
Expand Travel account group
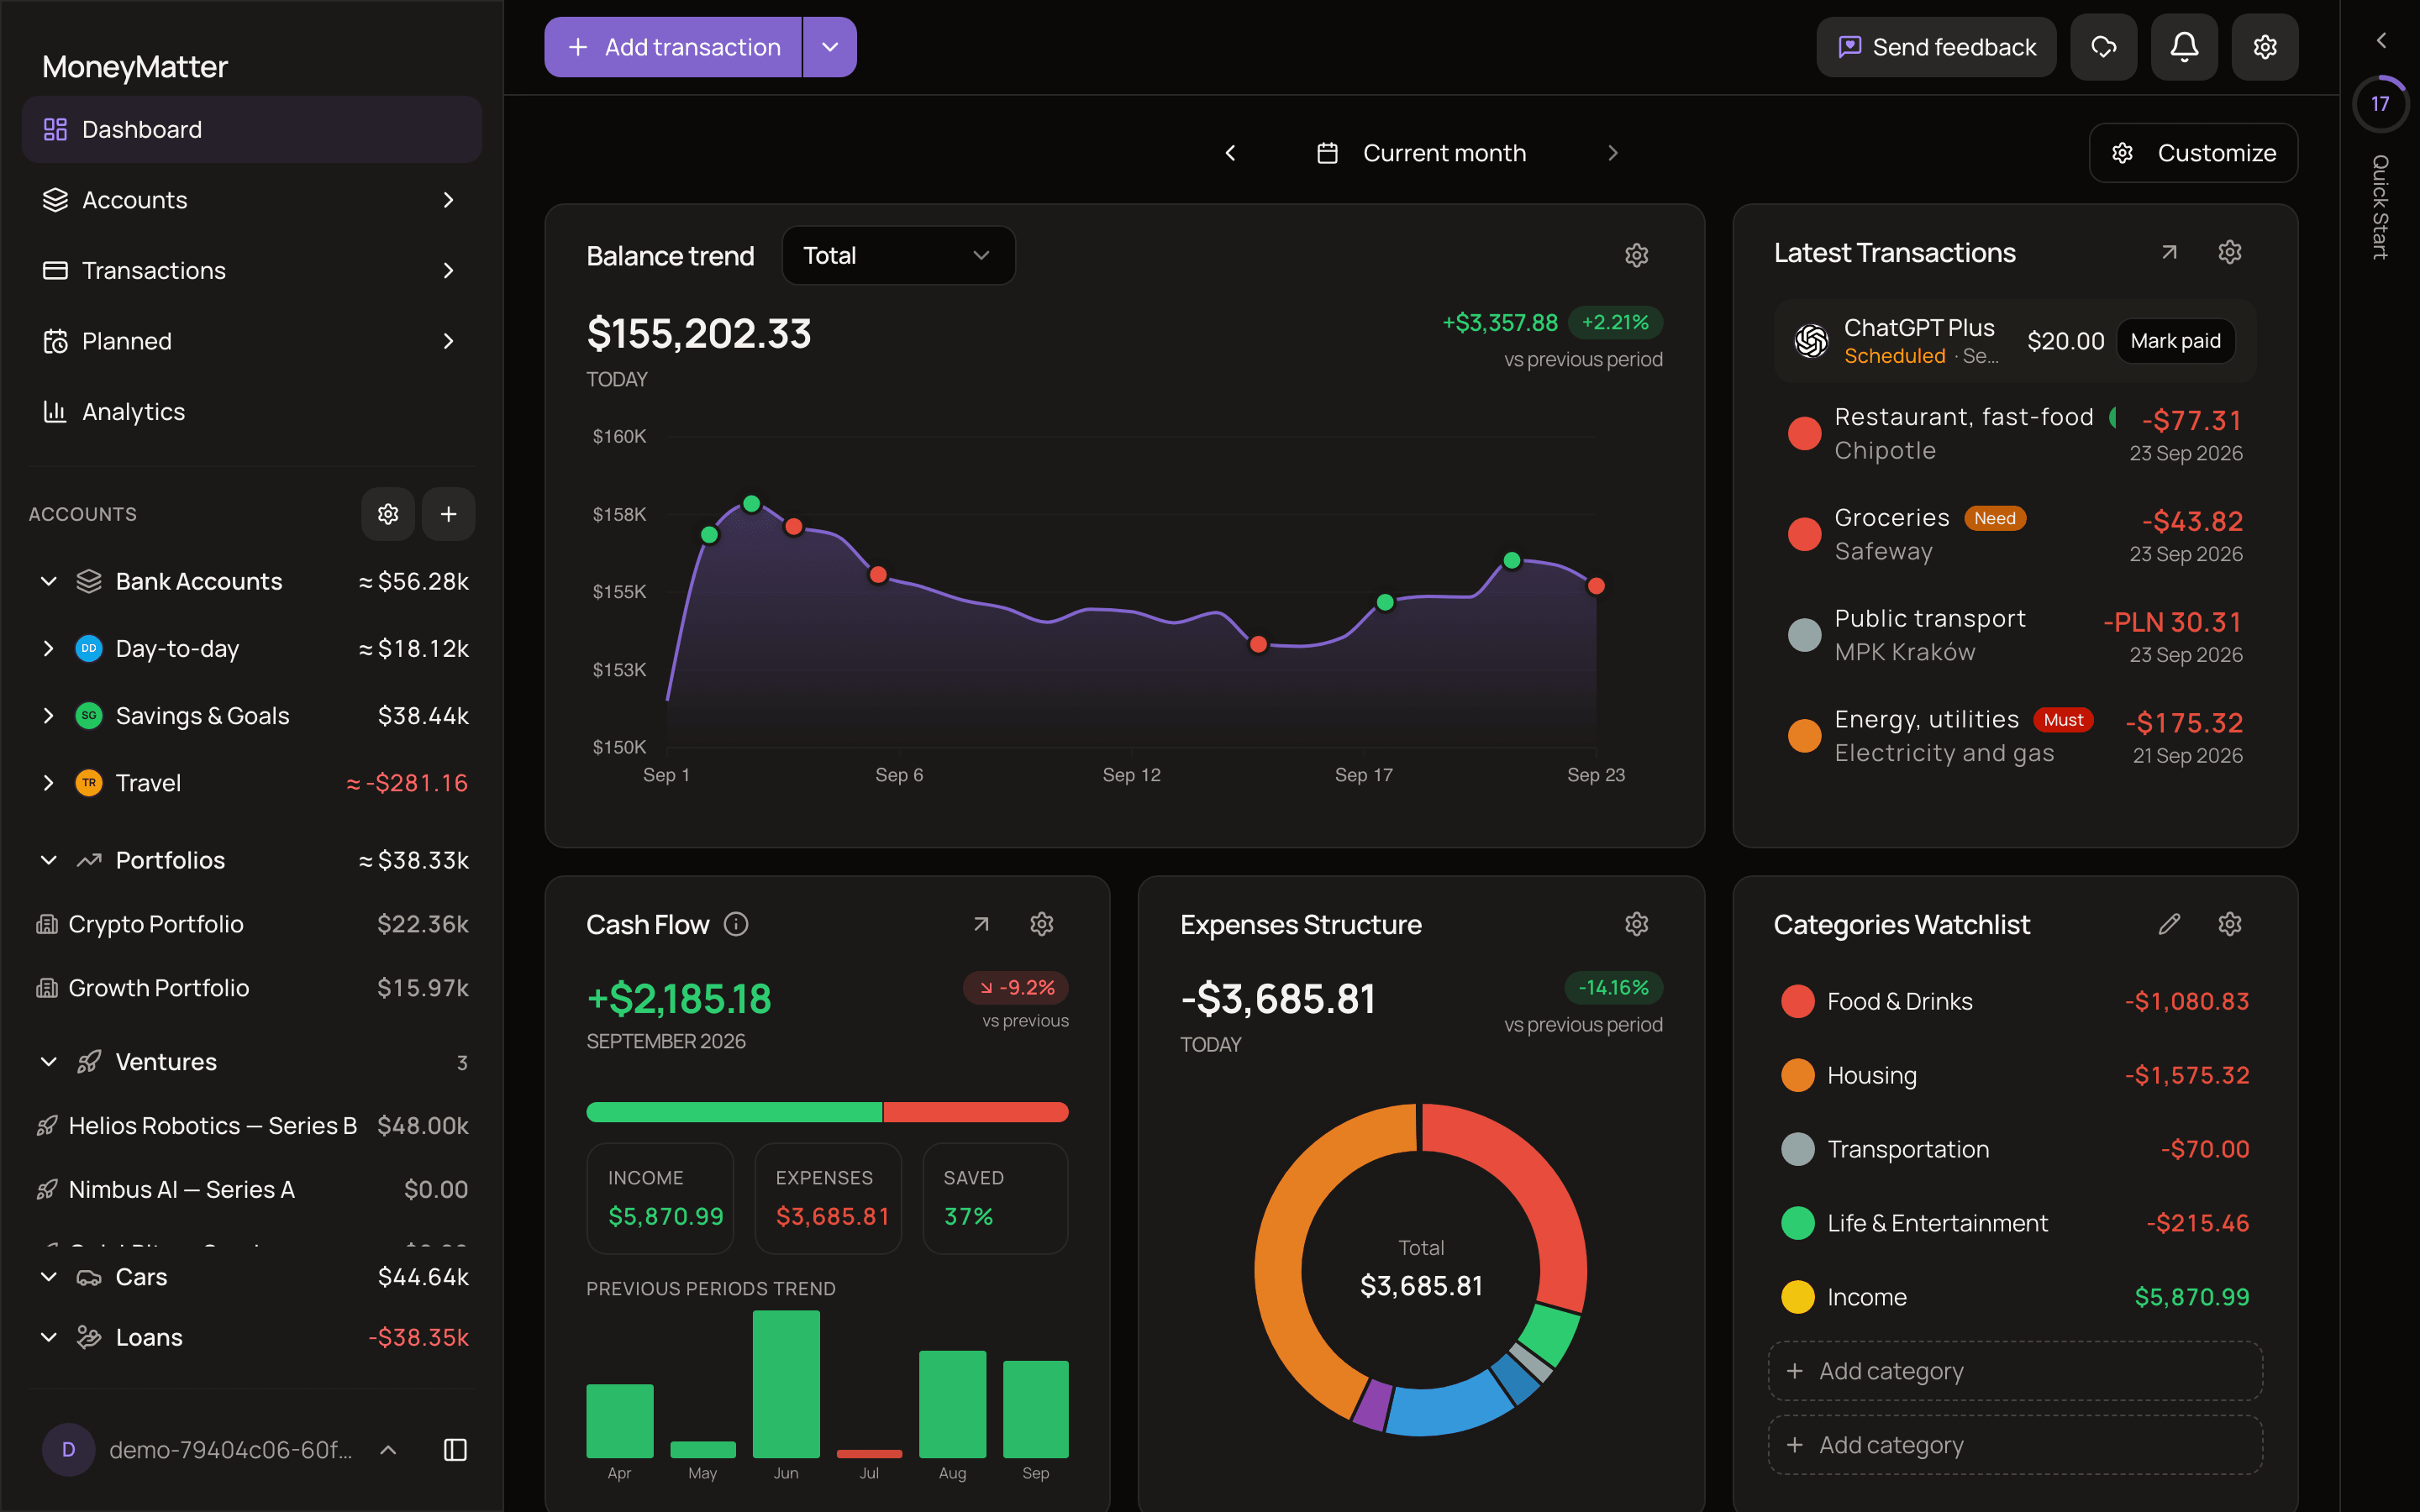48,783
